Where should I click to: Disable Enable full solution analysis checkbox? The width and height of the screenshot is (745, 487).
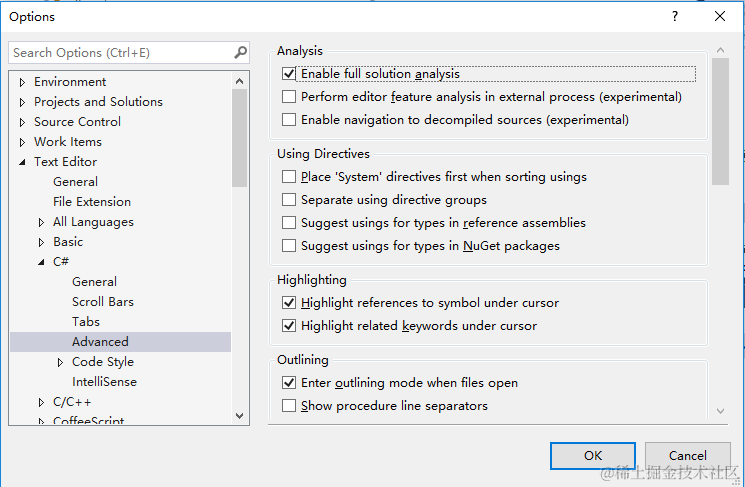click(289, 74)
